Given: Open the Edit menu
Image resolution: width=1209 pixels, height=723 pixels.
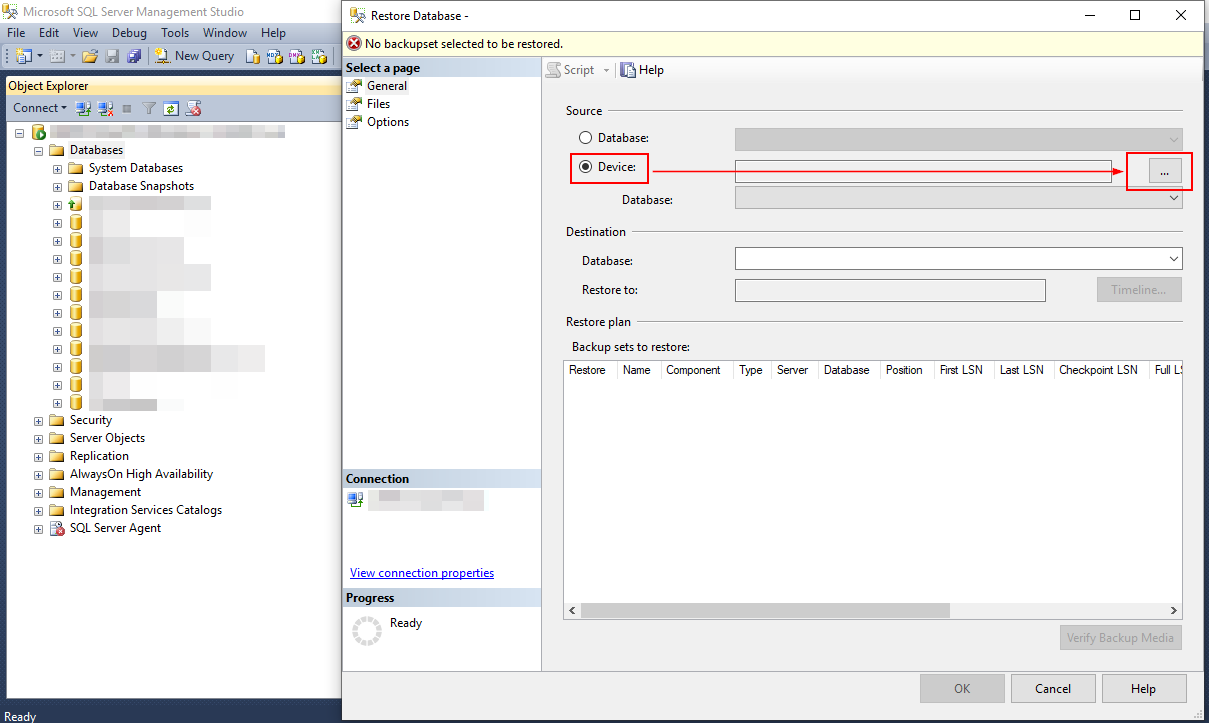Looking at the screenshot, I should (49, 33).
